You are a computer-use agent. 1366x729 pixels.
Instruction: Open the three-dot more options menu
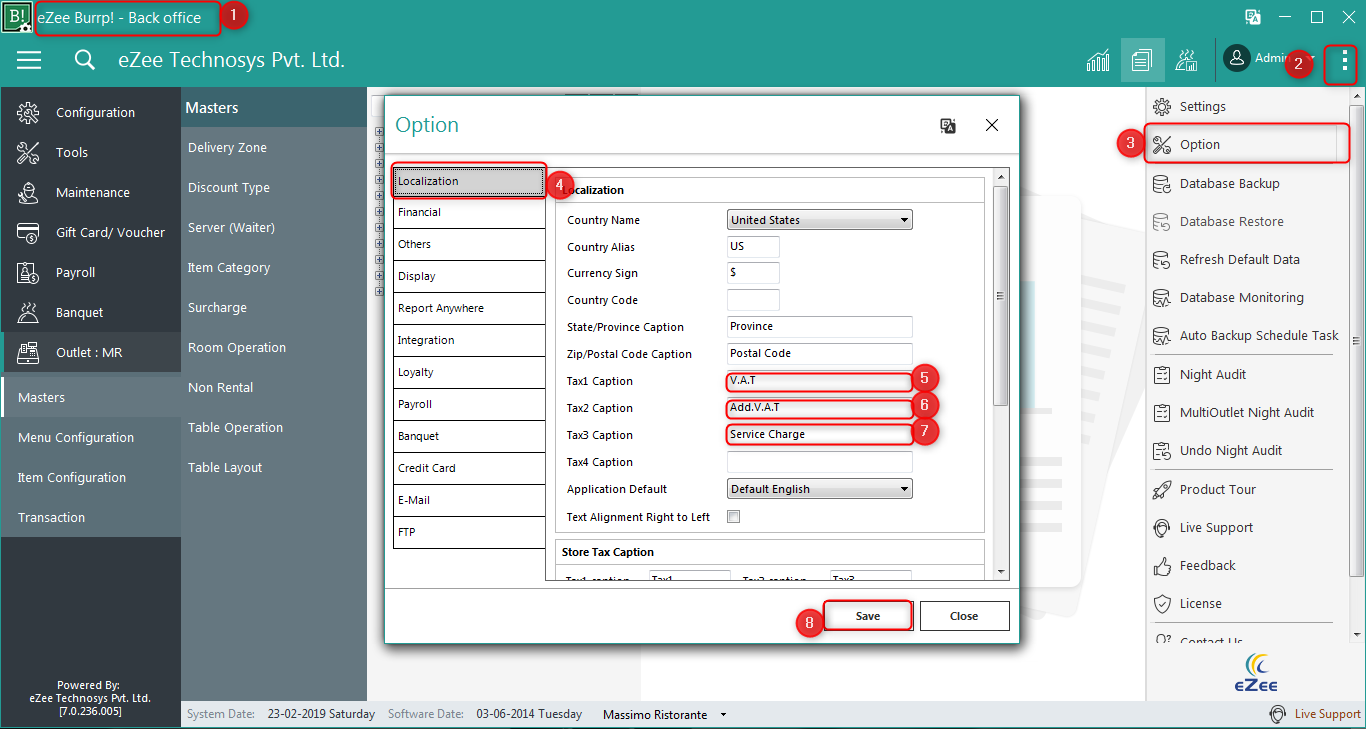pyautogui.click(x=1344, y=61)
